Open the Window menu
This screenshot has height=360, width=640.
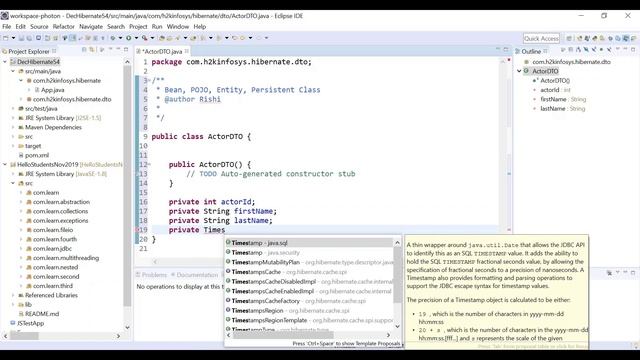(178, 27)
